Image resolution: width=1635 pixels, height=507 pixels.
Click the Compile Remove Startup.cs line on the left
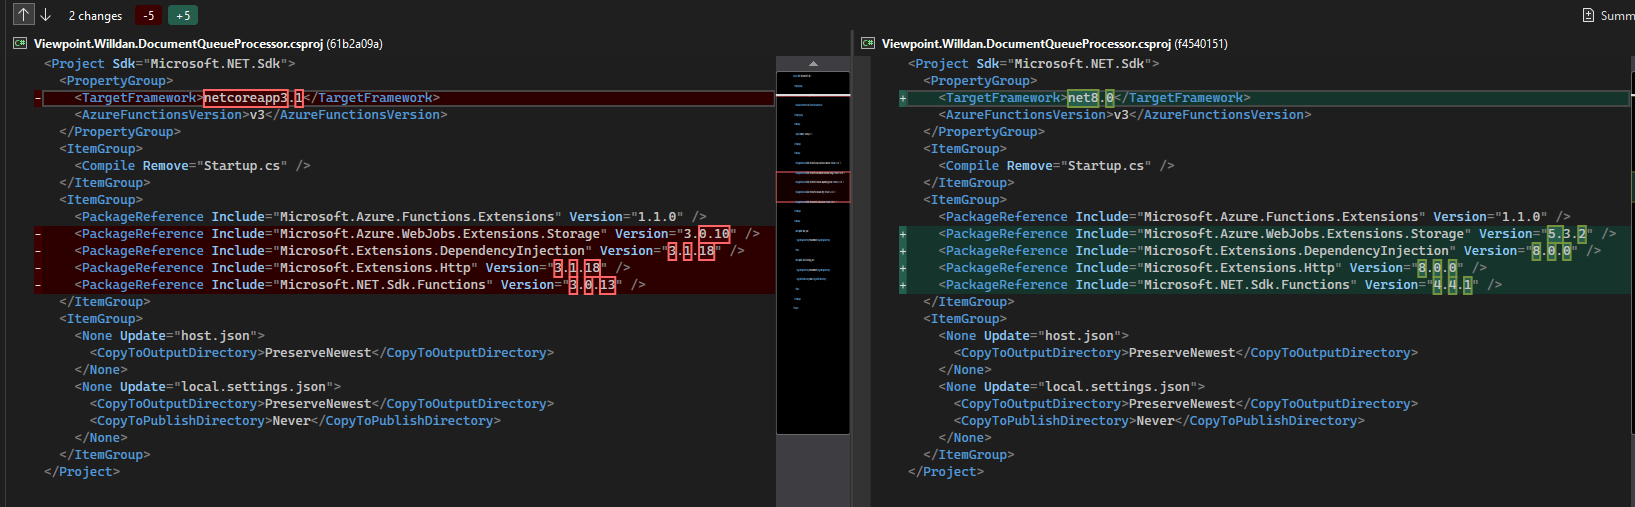192,166
